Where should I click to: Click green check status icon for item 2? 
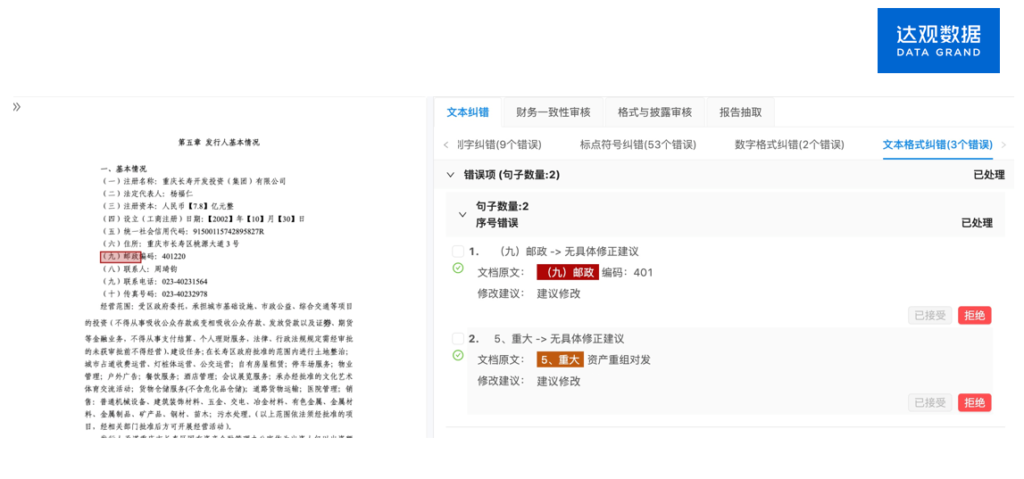click(458, 355)
